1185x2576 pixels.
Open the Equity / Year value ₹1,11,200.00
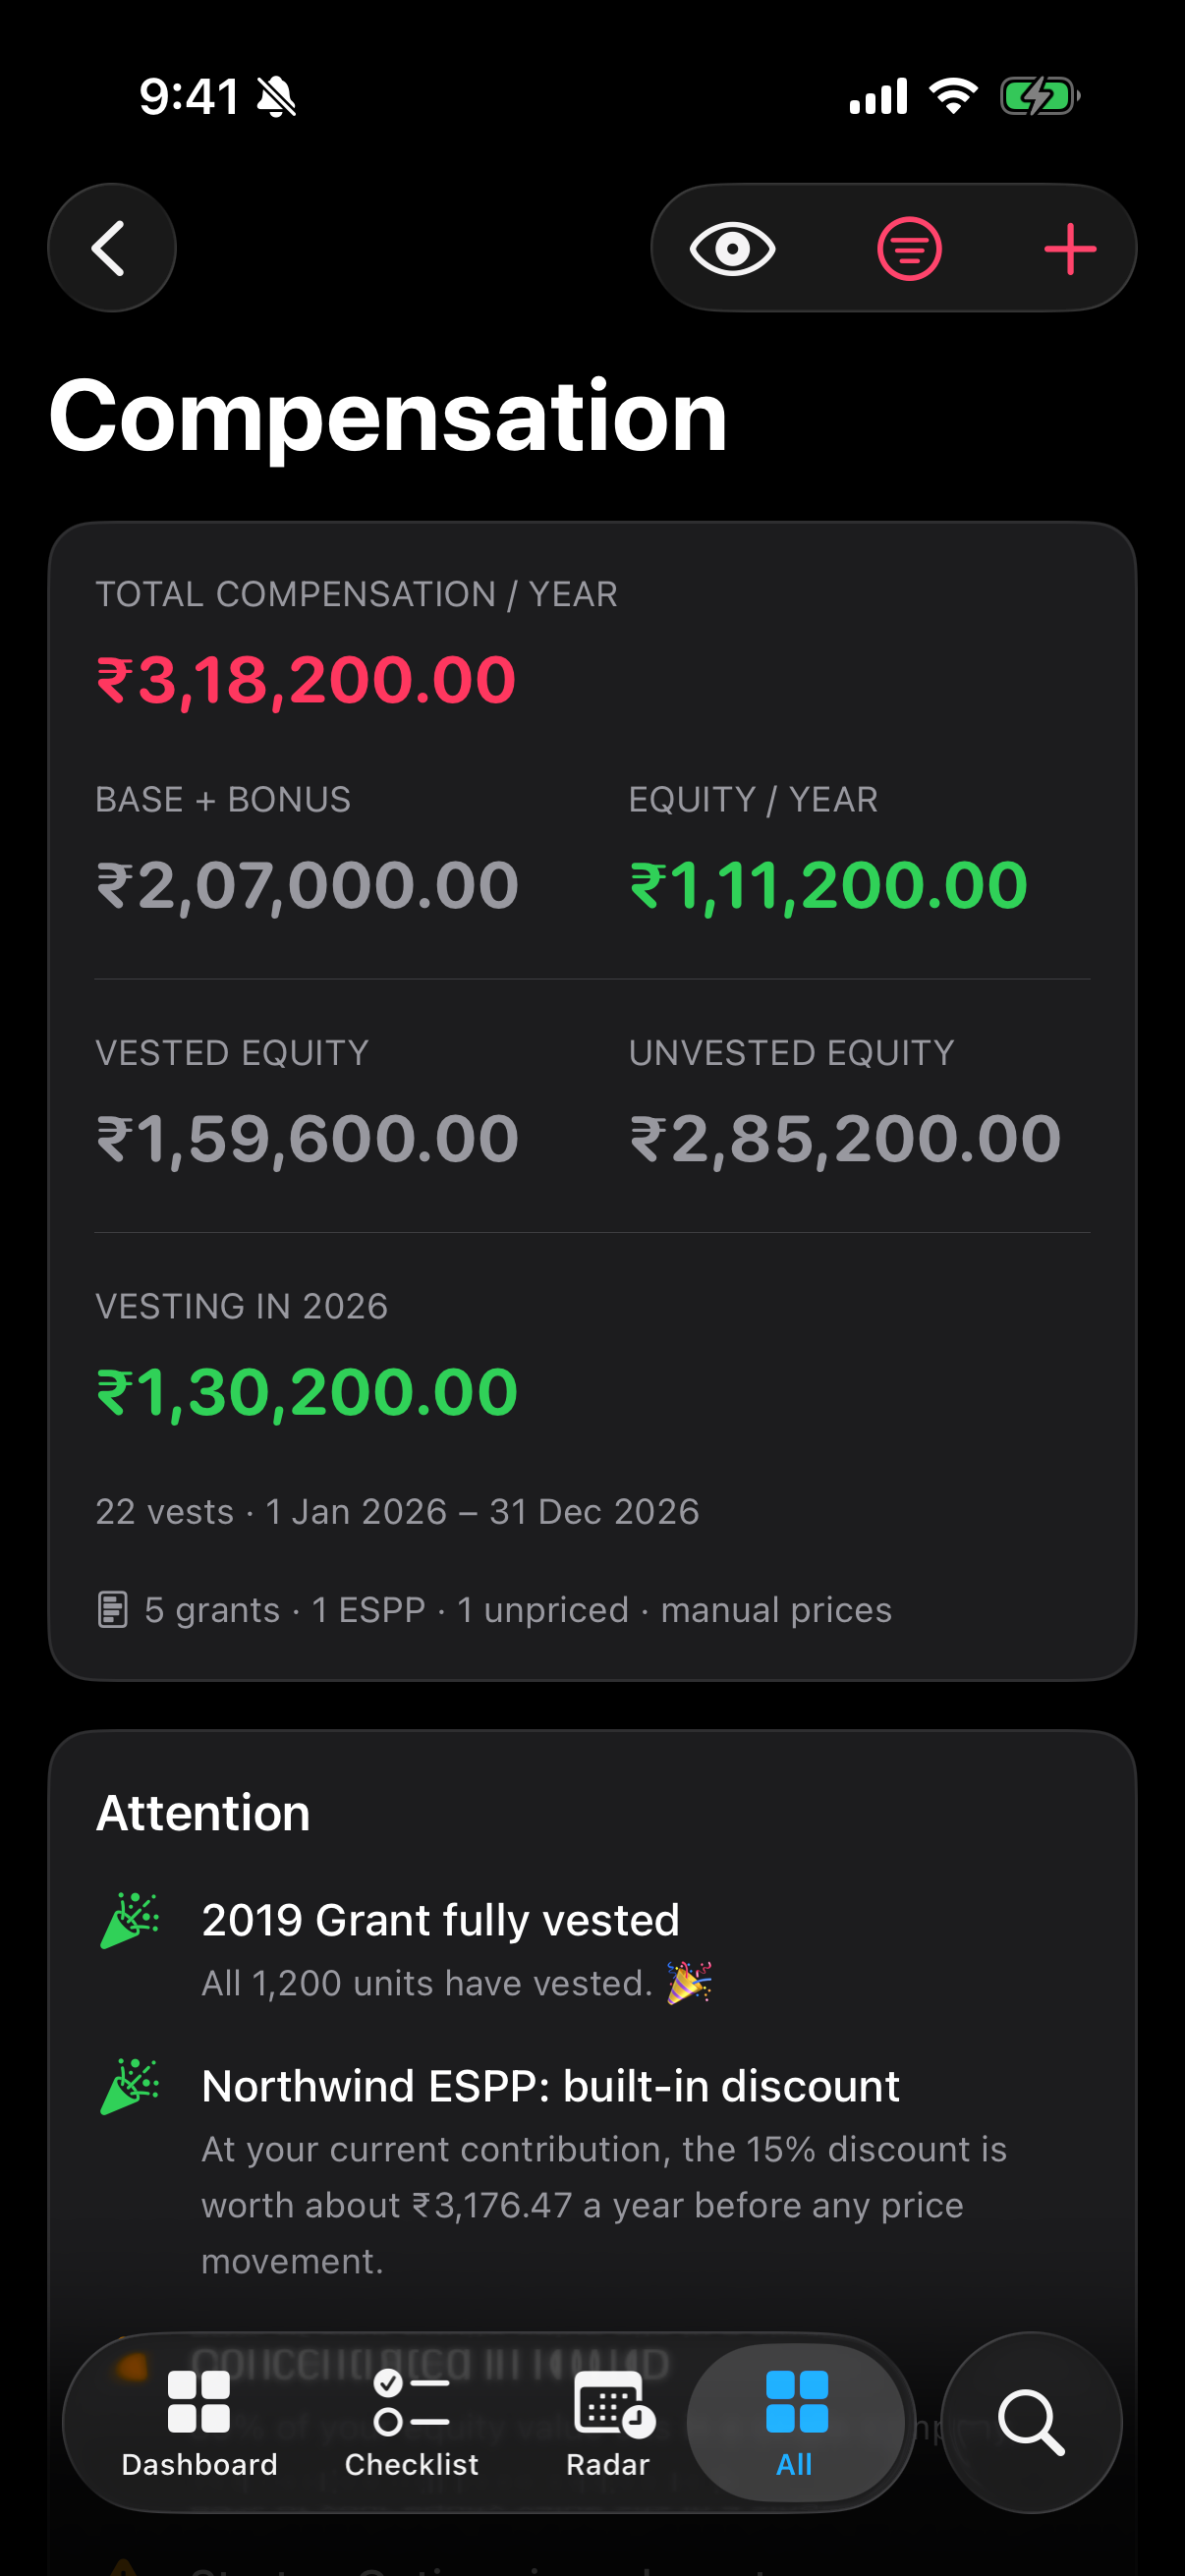coord(828,885)
